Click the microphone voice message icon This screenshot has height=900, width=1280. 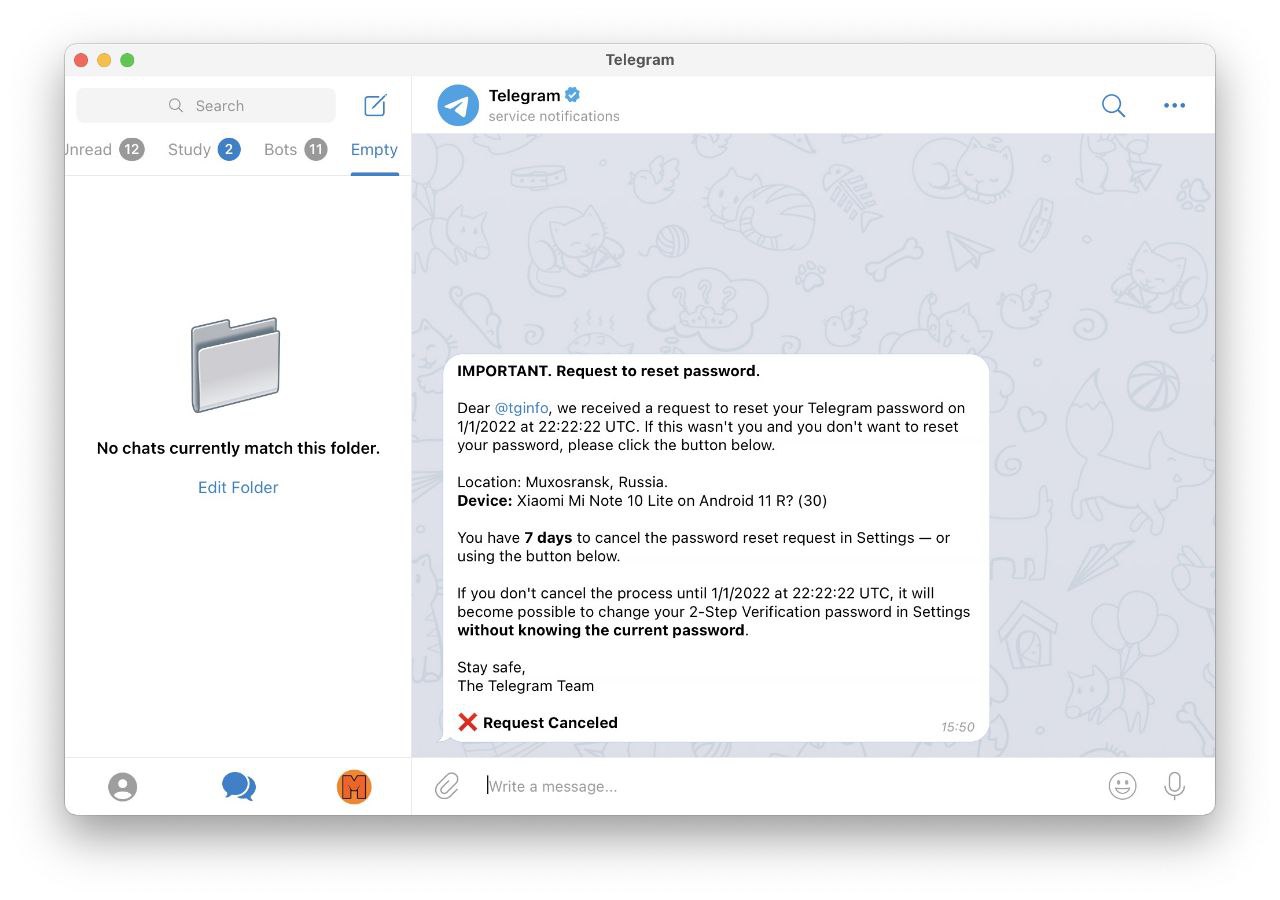[x=1175, y=786]
